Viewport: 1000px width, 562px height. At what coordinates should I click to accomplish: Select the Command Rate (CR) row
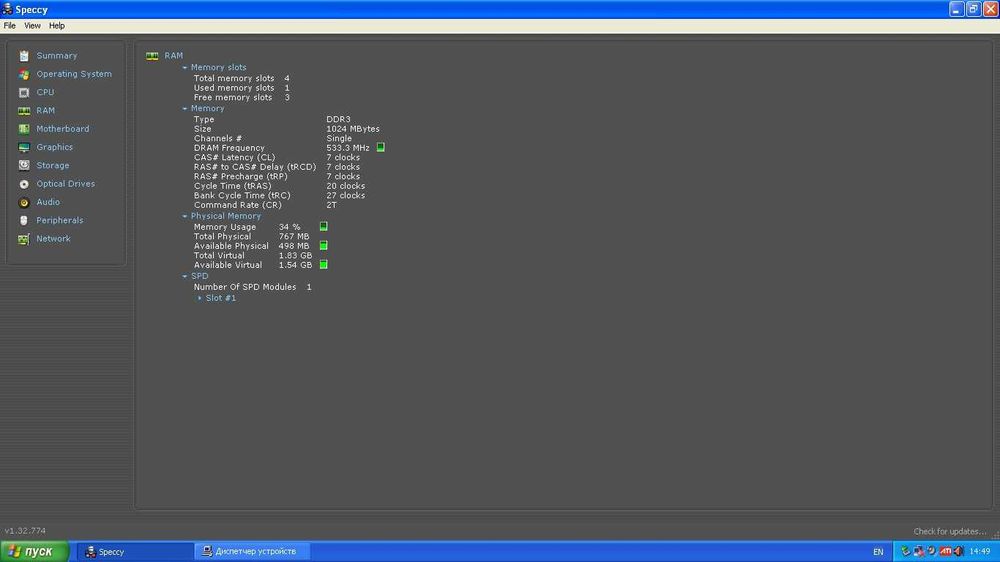coord(265,205)
